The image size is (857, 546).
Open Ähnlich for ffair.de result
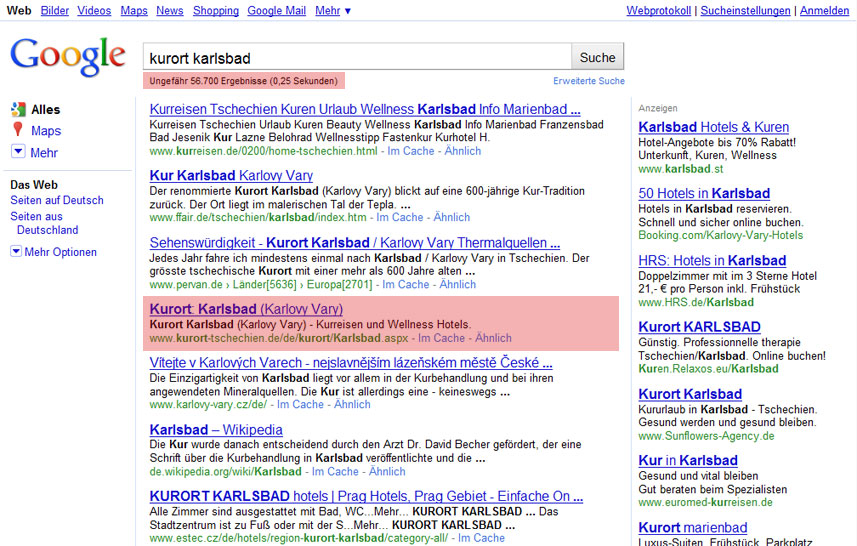coord(451,217)
